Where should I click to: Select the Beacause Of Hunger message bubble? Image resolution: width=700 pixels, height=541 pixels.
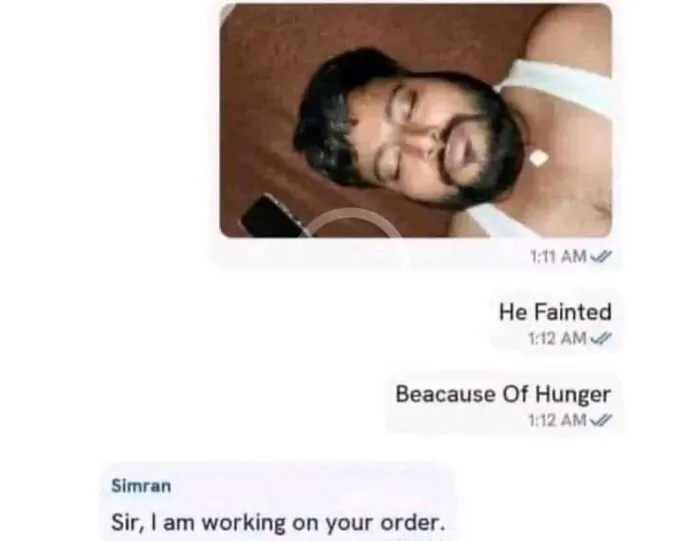click(504, 404)
